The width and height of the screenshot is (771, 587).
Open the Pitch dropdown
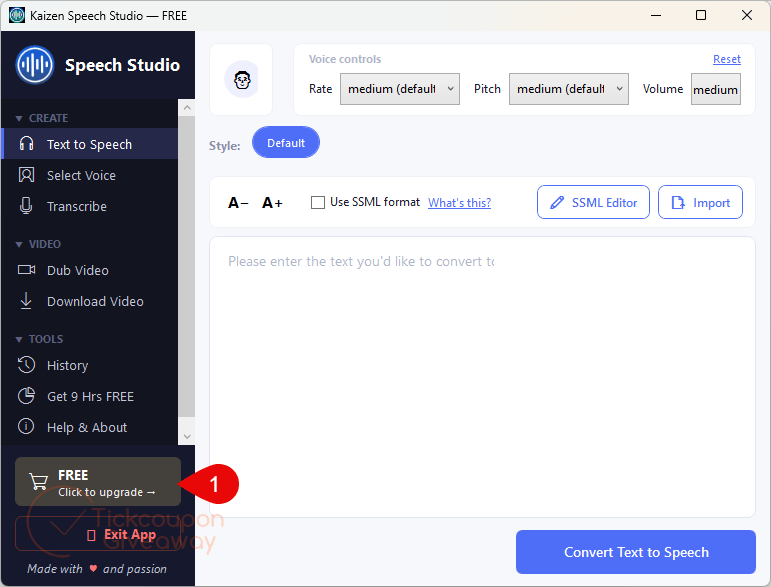click(568, 89)
